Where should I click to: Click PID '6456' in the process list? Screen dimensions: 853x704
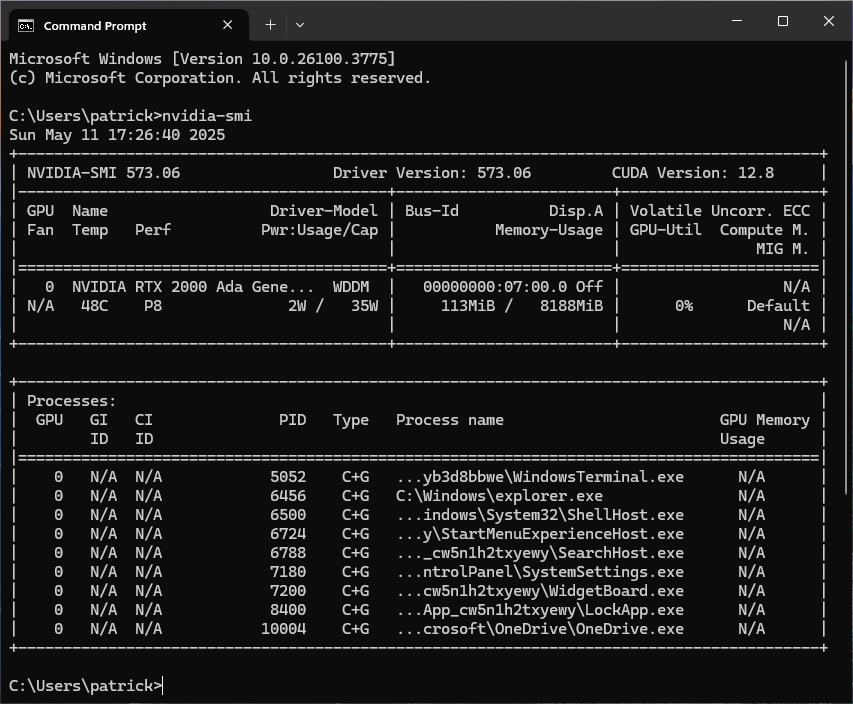click(x=288, y=496)
